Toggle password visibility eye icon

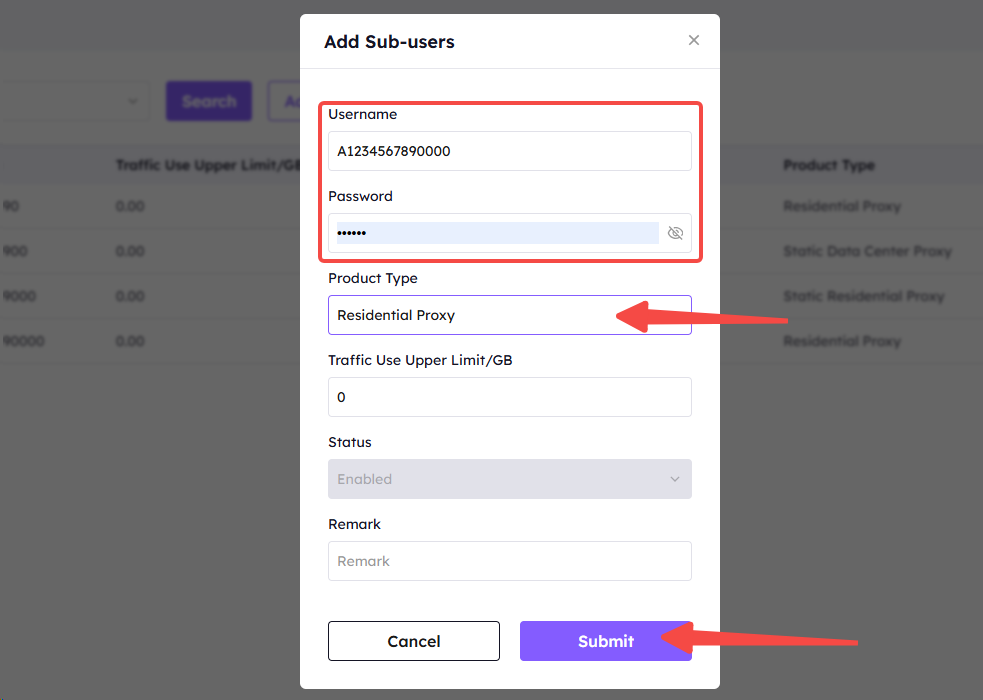pyautogui.click(x=675, y=233)
